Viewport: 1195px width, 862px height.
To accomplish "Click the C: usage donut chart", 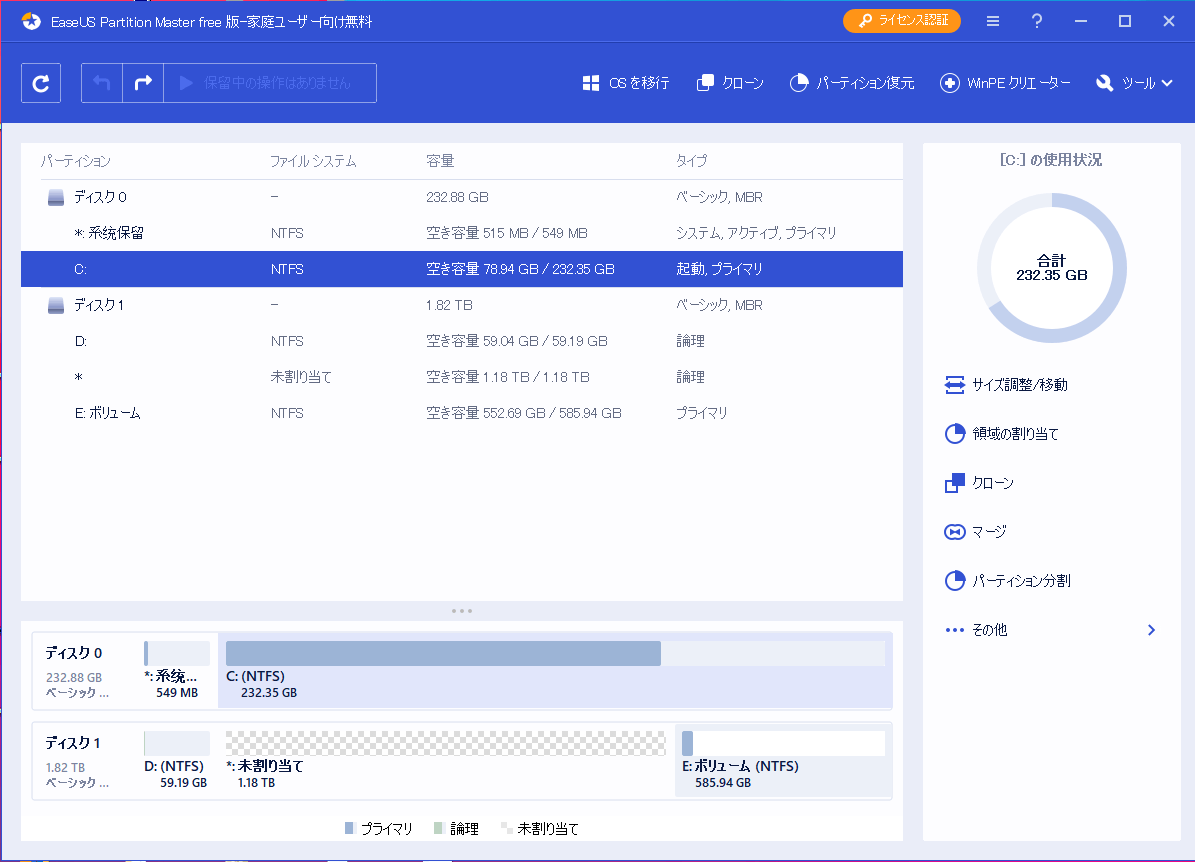I will click(1052, 268).
